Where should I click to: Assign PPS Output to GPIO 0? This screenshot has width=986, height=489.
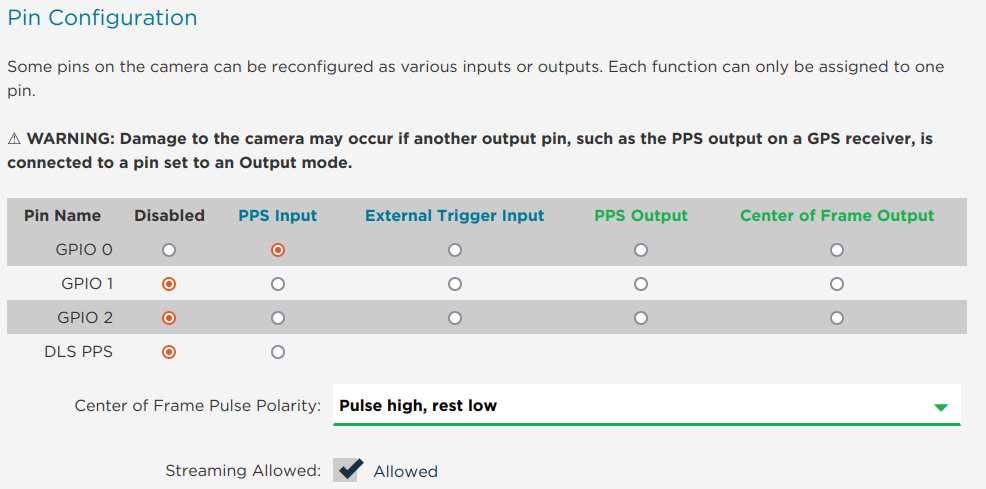click(641, 249)
